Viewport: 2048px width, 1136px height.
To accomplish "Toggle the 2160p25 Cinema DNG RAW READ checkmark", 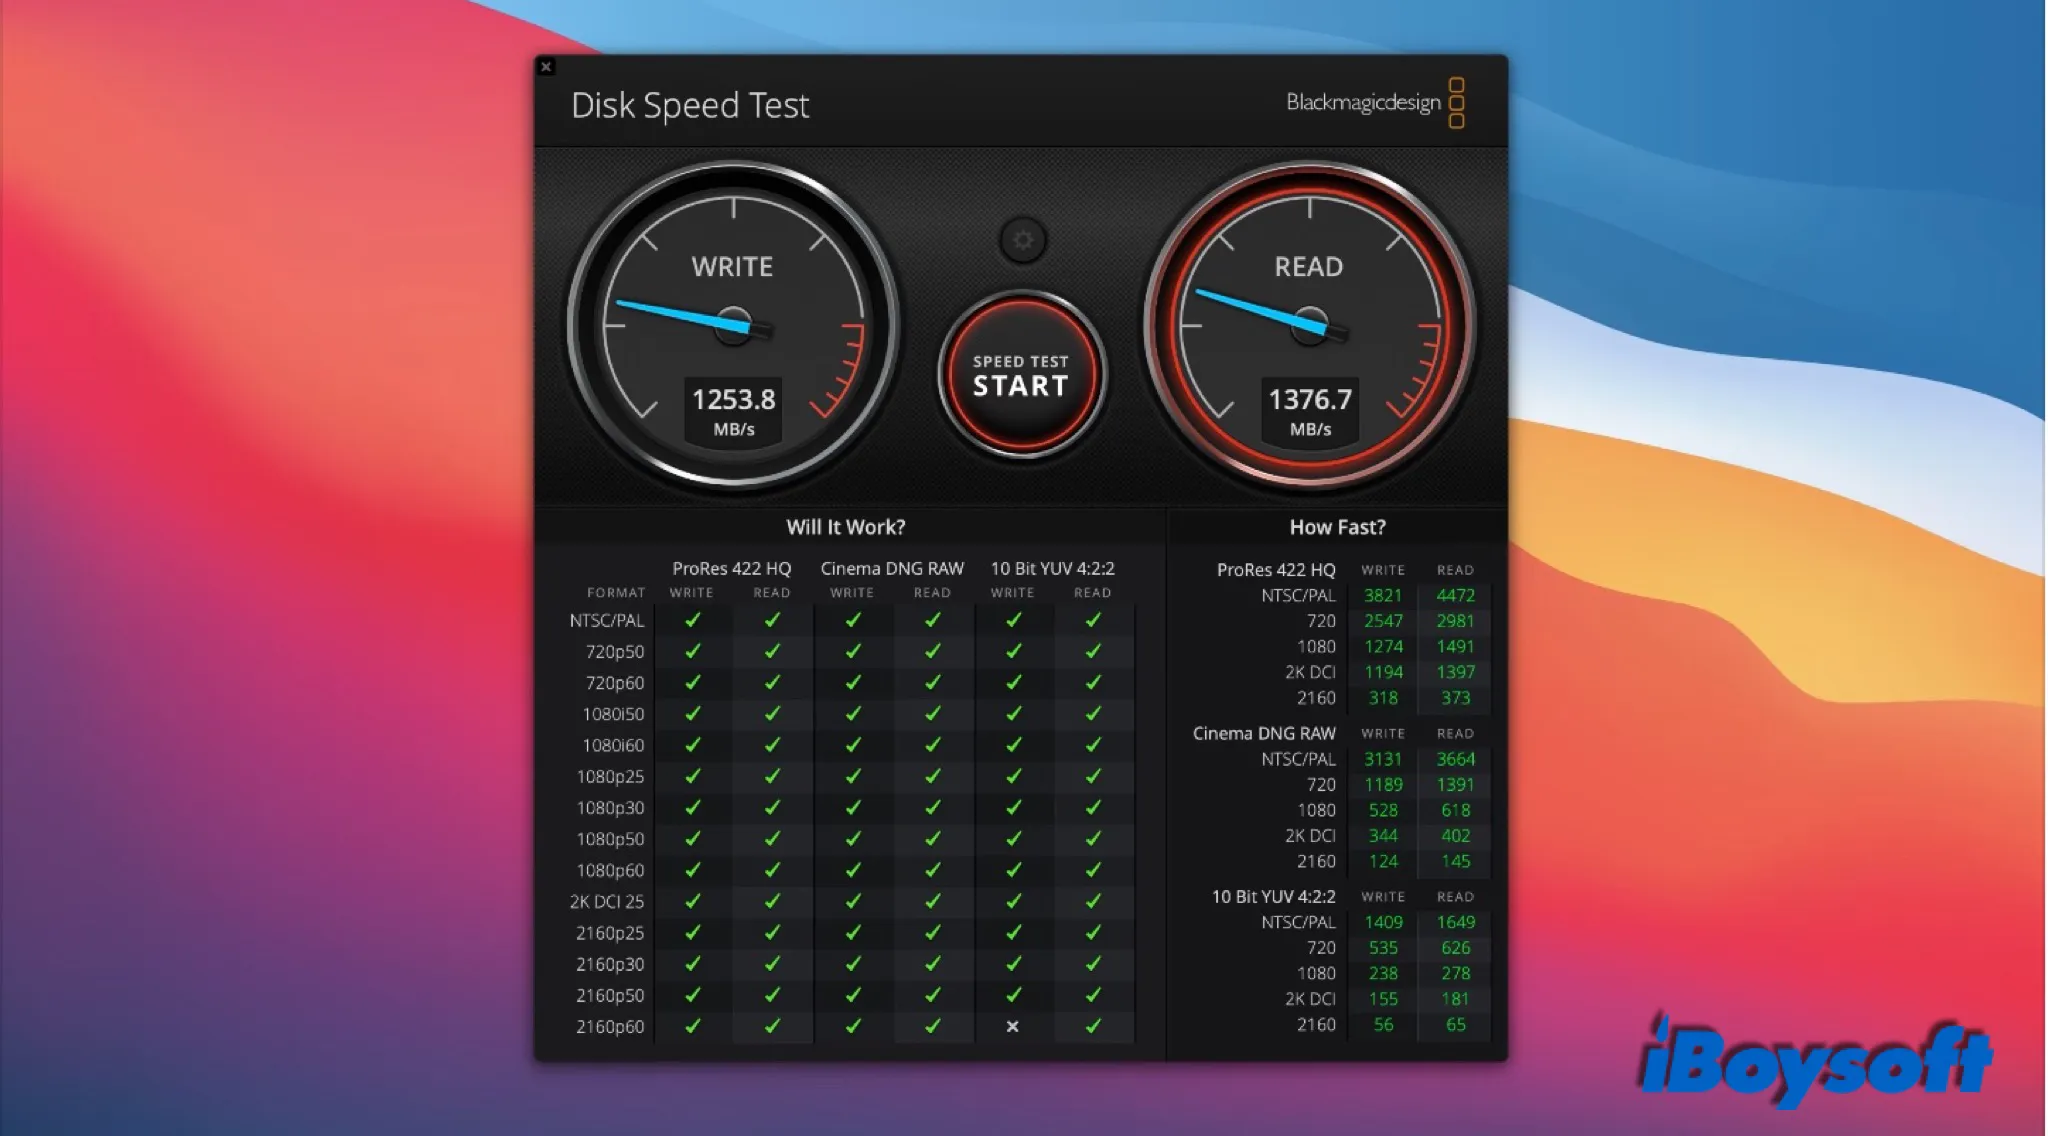I will click(930, 932).
